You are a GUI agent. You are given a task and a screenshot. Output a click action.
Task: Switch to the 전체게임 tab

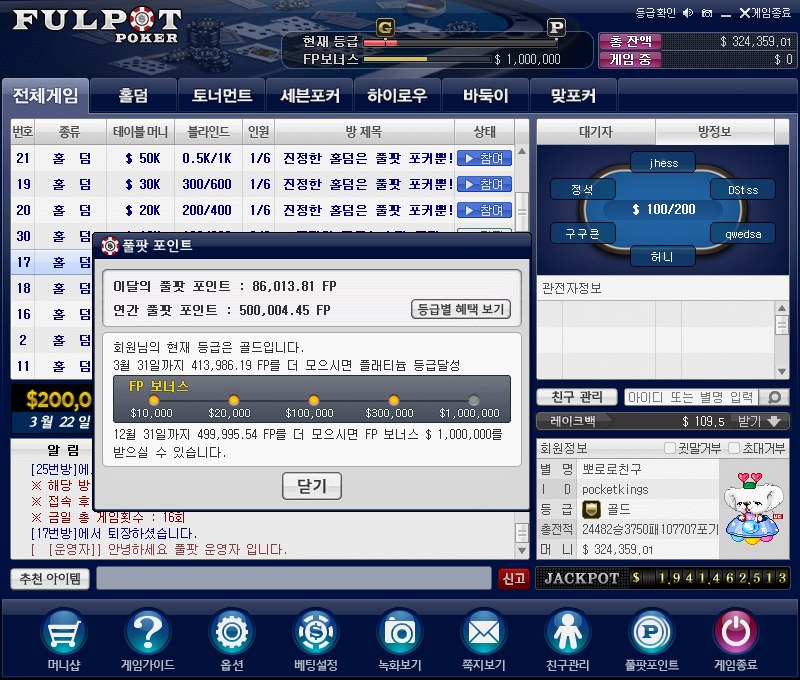point(45,95)
